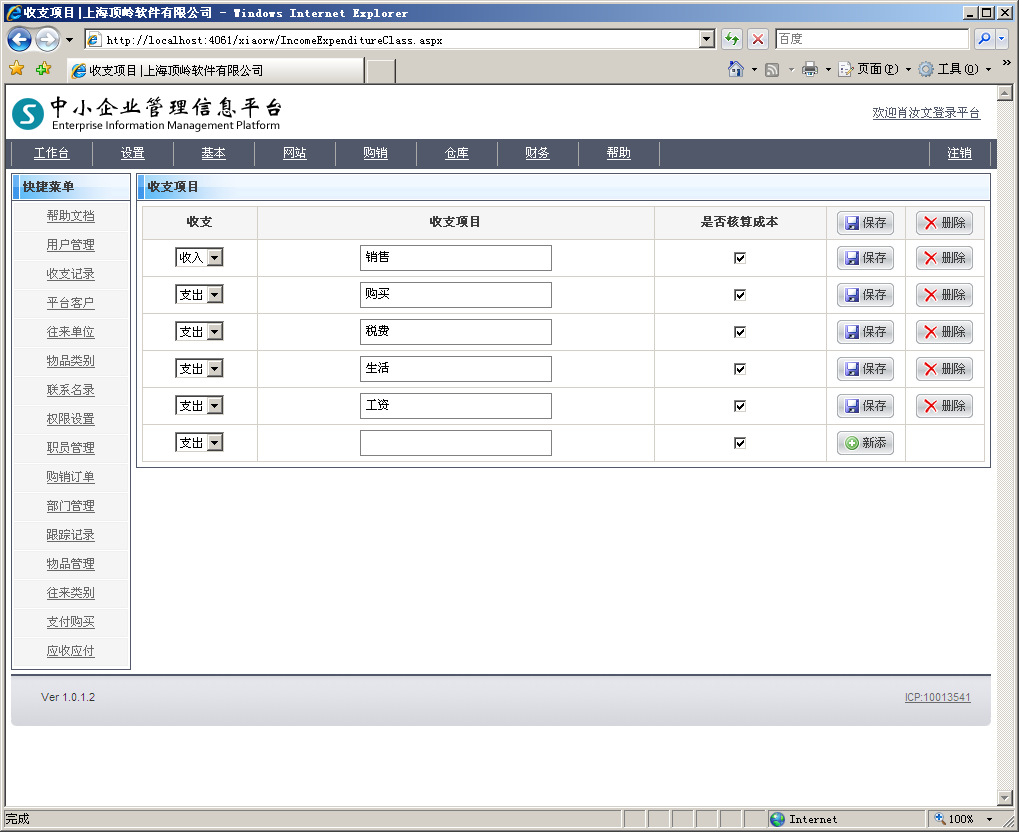
Task: Click the empty 收支项目 text field
Action: (x=455, y=443)
